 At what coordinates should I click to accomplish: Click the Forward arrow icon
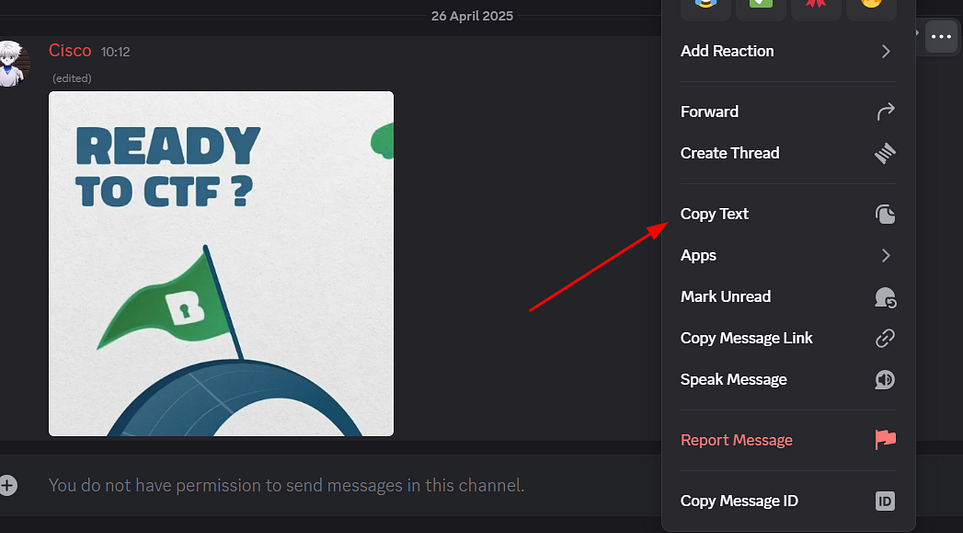[885, 112]
